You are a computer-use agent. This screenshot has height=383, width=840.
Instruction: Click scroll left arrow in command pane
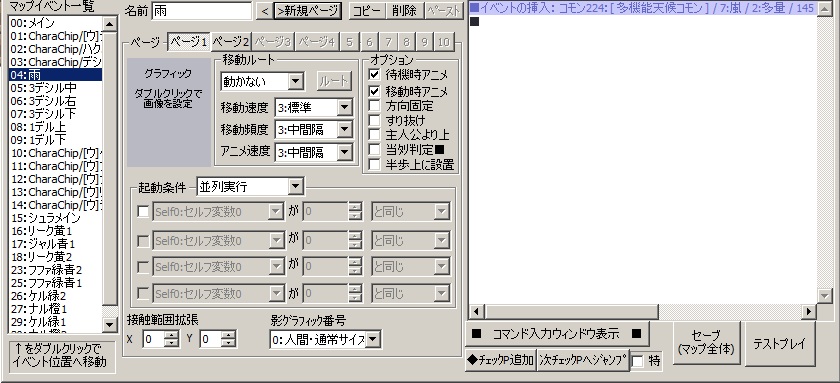pos(476,311)
